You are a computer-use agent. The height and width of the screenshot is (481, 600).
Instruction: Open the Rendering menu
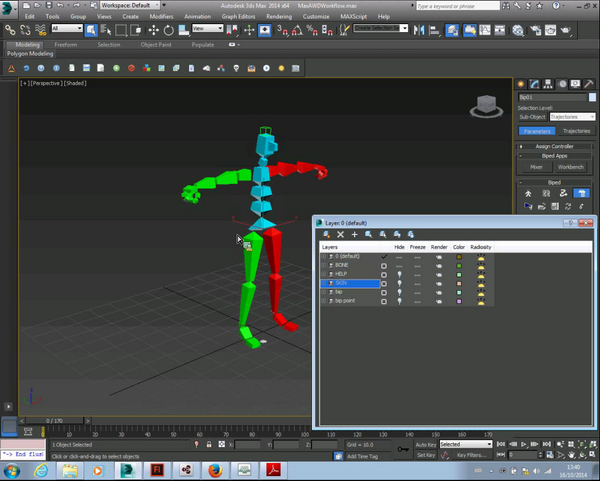tap(279, 16)
